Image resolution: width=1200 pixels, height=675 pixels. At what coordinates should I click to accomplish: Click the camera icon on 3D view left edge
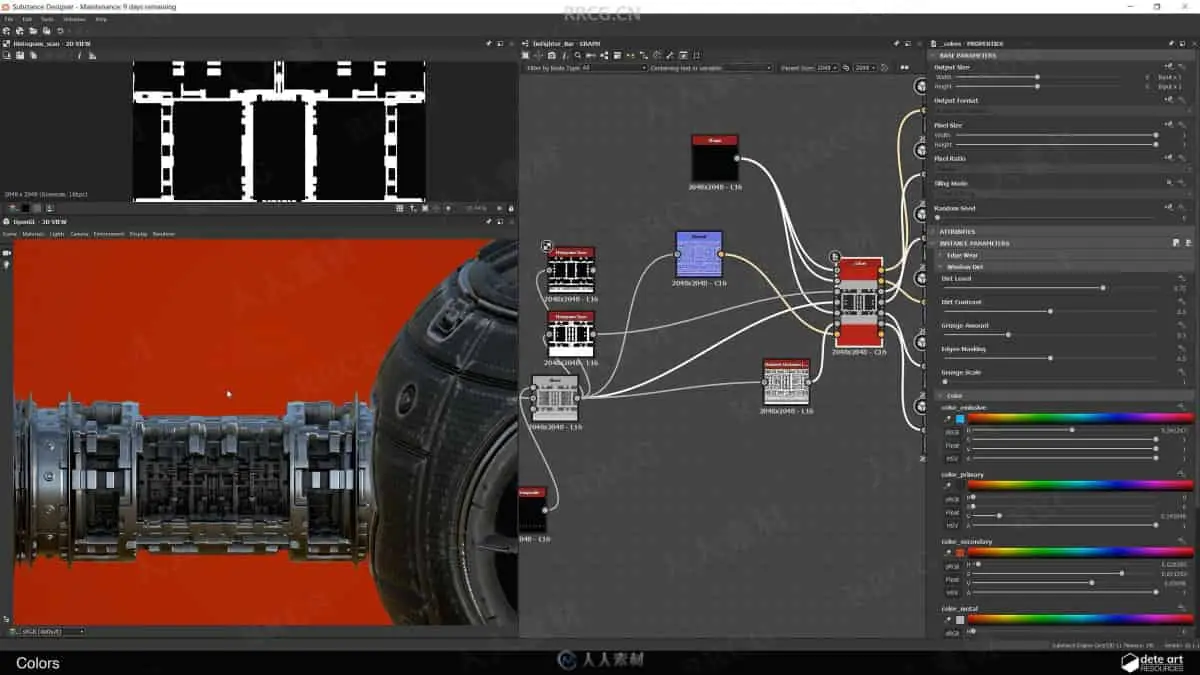[x=7, y=253]
